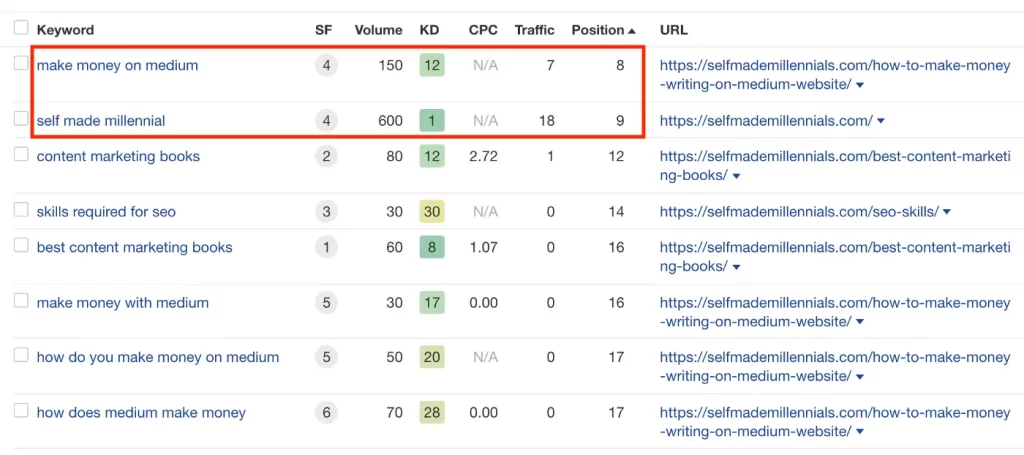Click KD badge 30 in seo skills row
1024x455 pixels.
[431, 212]
